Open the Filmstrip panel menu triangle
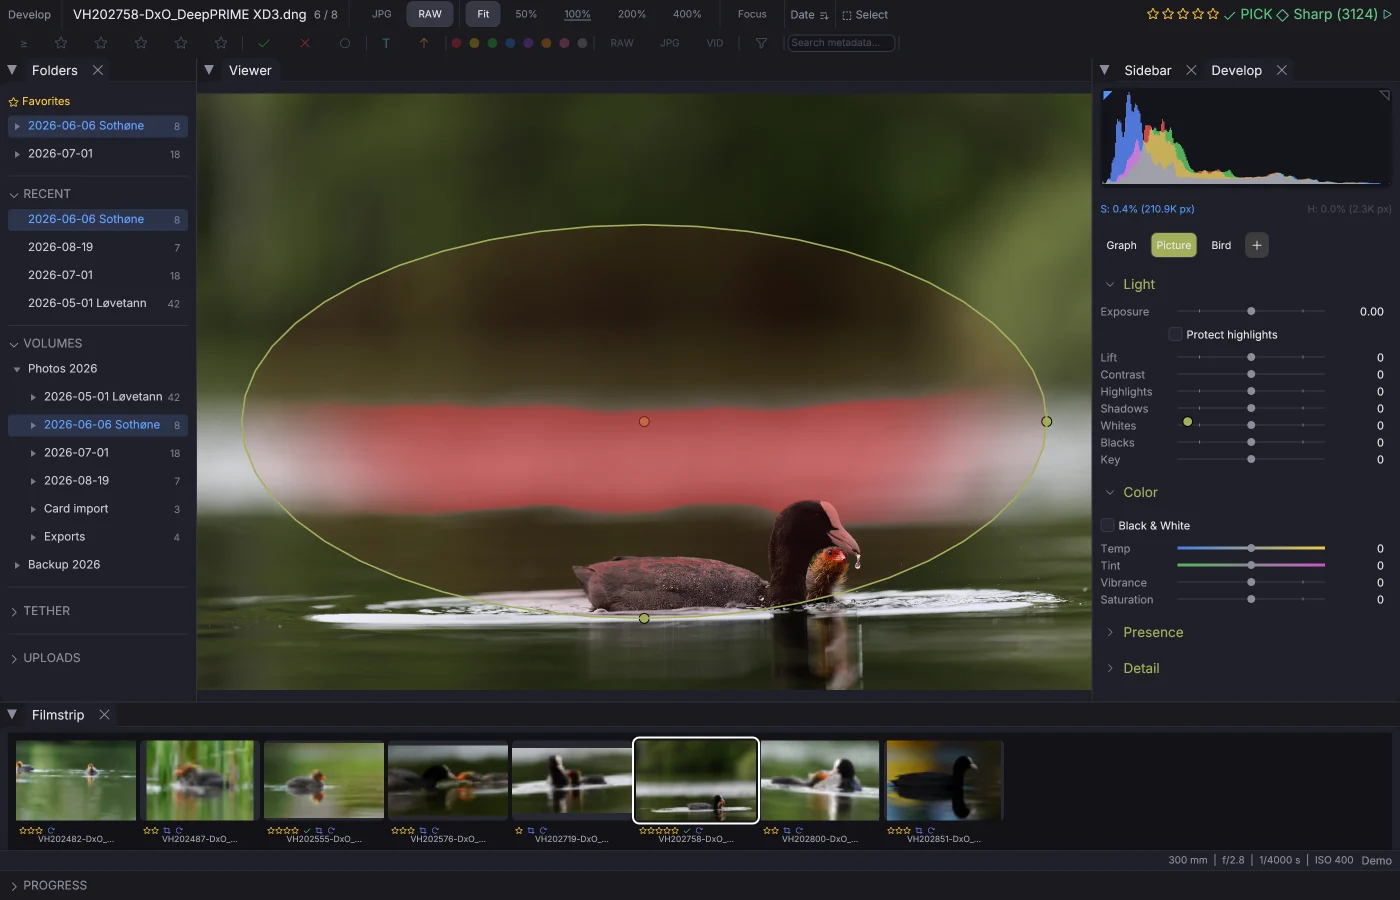The height and width of the screenshot is (900, 1400). coord(12,715)
